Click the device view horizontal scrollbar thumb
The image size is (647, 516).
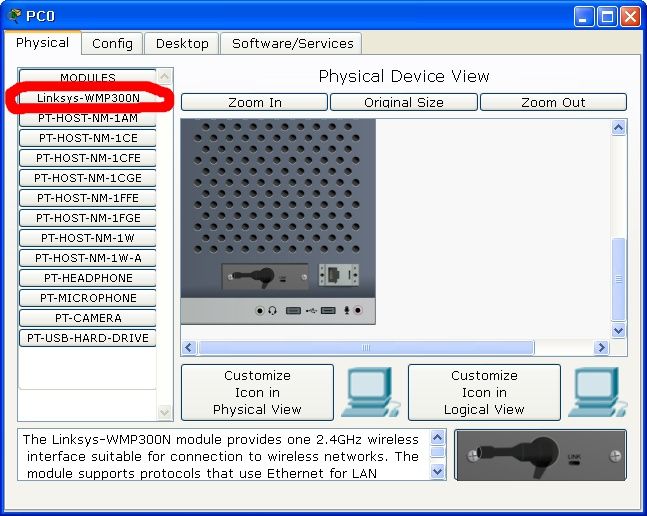point(366,348)
